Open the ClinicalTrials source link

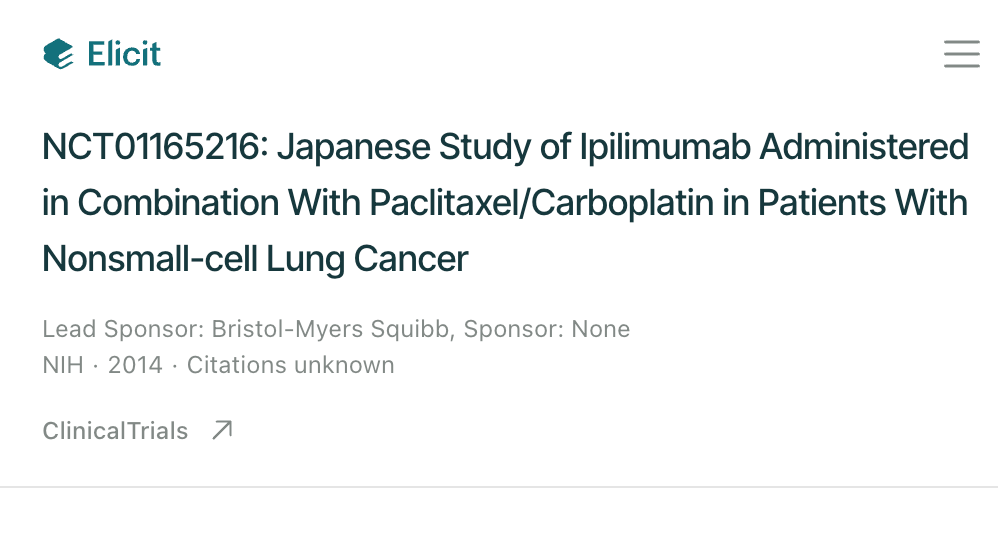click(115, 431)
